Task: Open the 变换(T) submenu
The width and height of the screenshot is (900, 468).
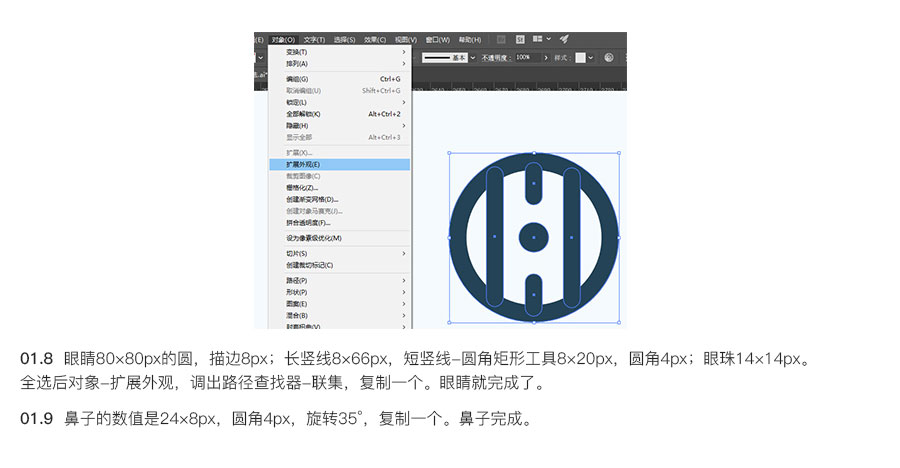Action: pos(339,52)
